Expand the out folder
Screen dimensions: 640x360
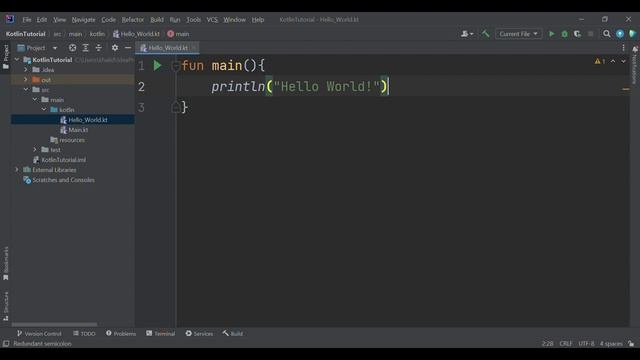pyautogui.click(x=26, y=80)
